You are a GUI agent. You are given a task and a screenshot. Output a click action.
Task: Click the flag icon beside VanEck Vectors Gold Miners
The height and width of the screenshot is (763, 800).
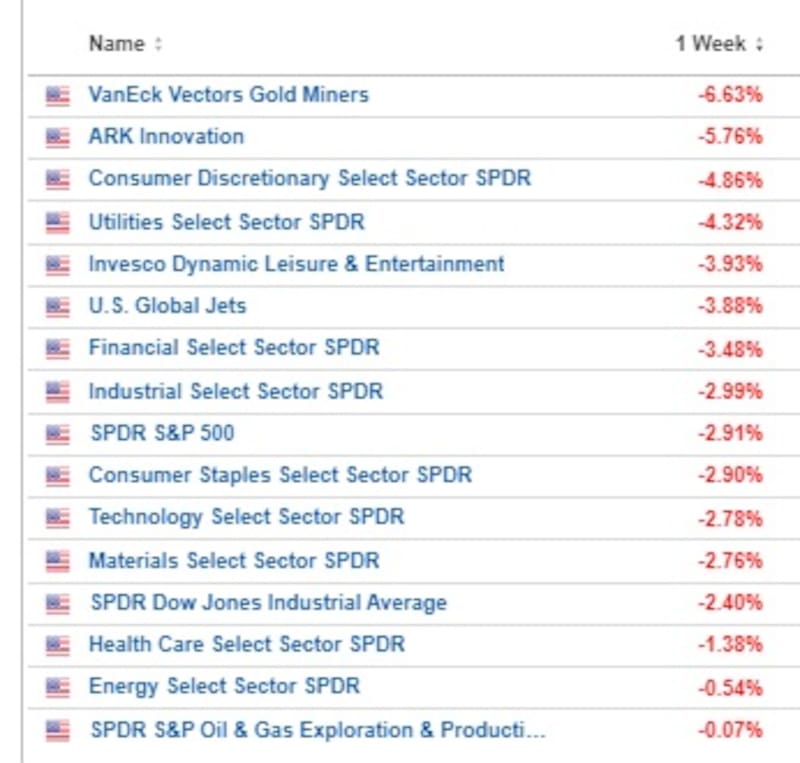click(x=57, y=96)
